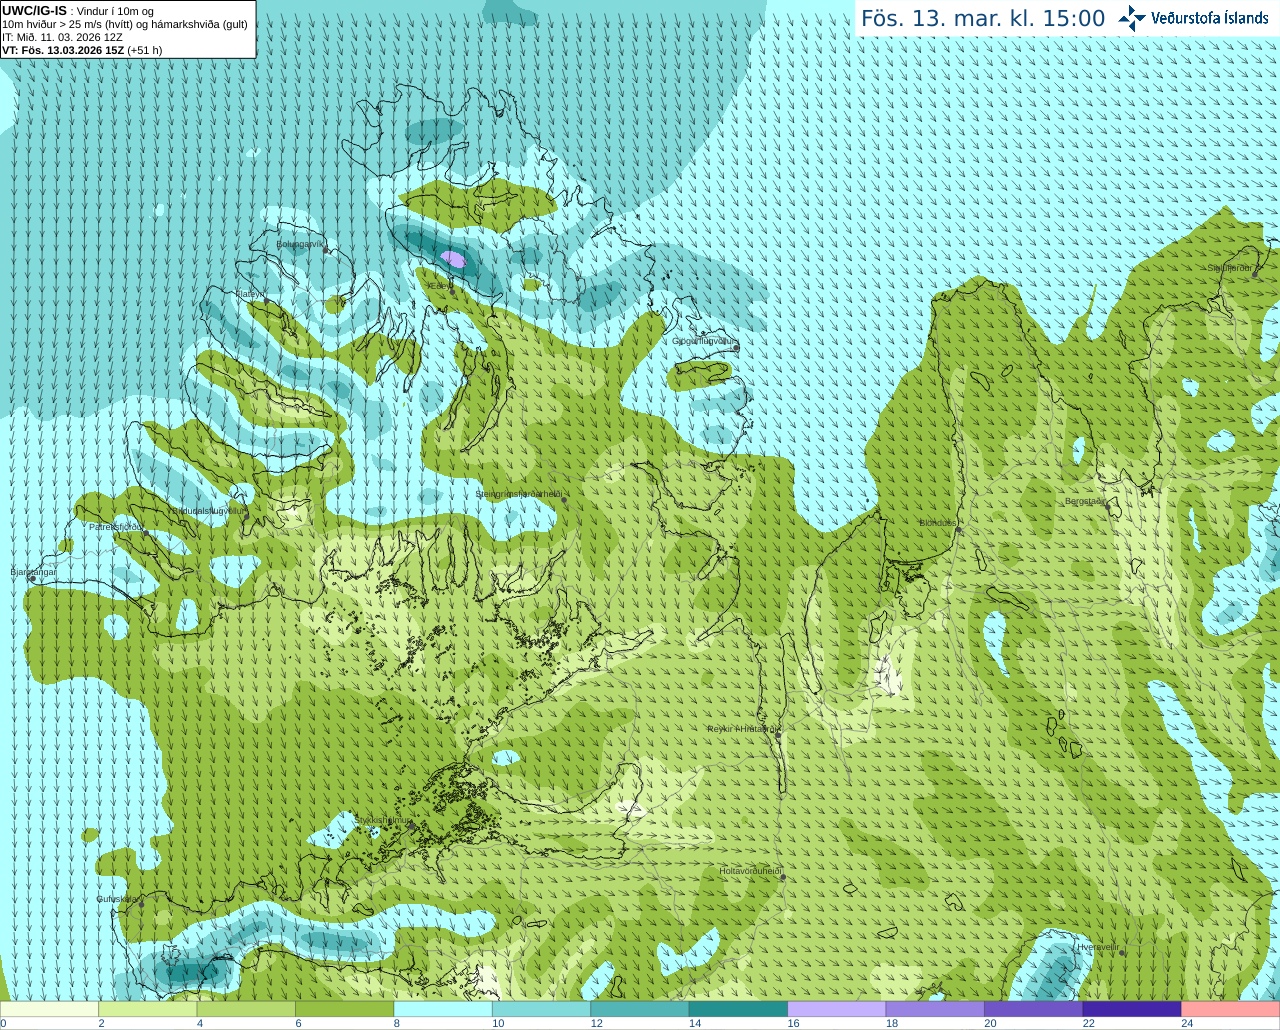Click the VT: Fös. 13.03.2026 15Z (+51 h) line

82,50
